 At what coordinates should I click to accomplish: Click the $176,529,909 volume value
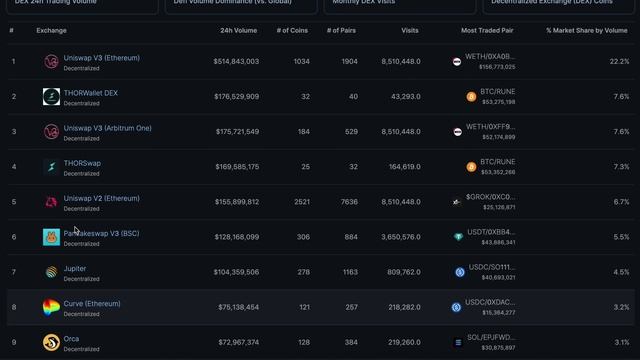pyautogui.click(x=237, y=97)
